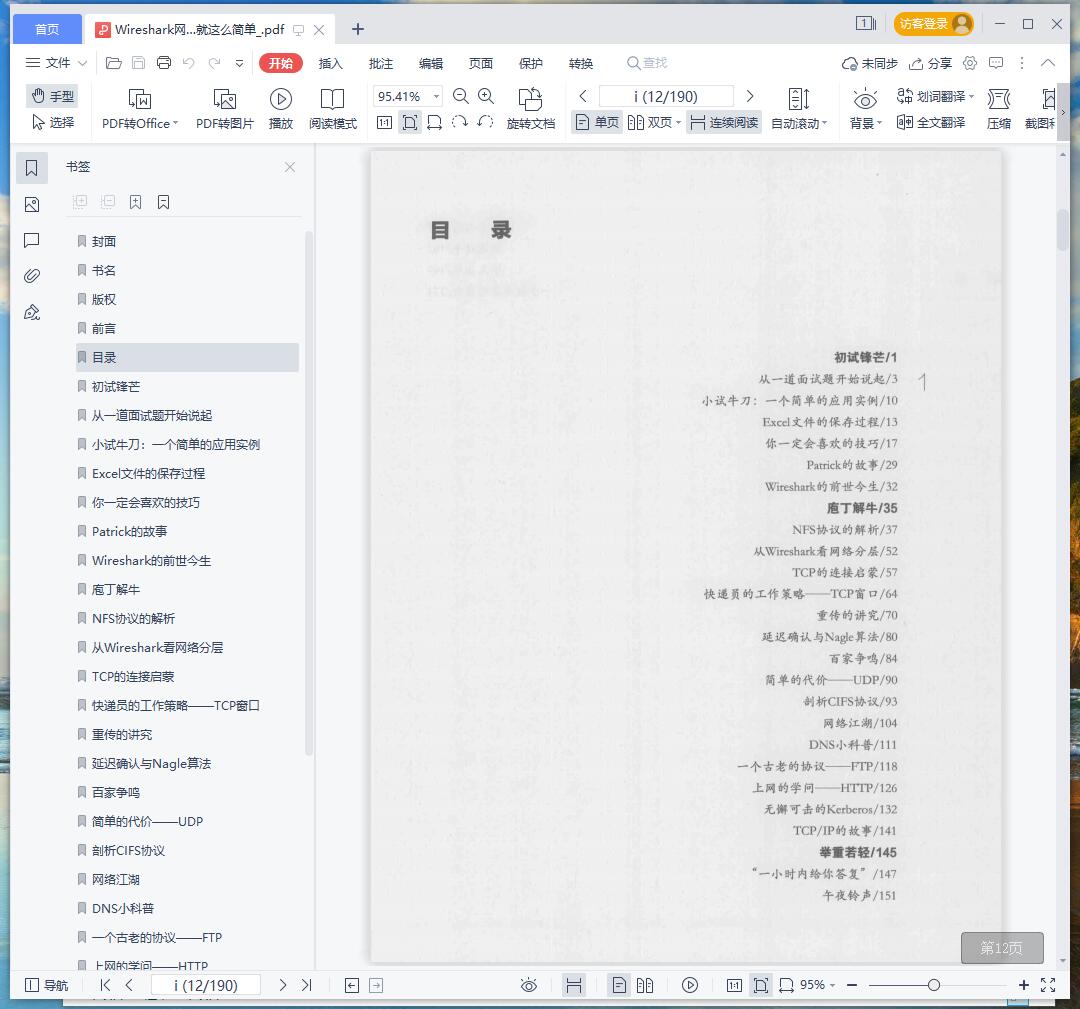Image resolution: width=1080 pixels, height=1009 pixels.
Task: Click 未同步 sync status
Action: click(x=870, y=63)
